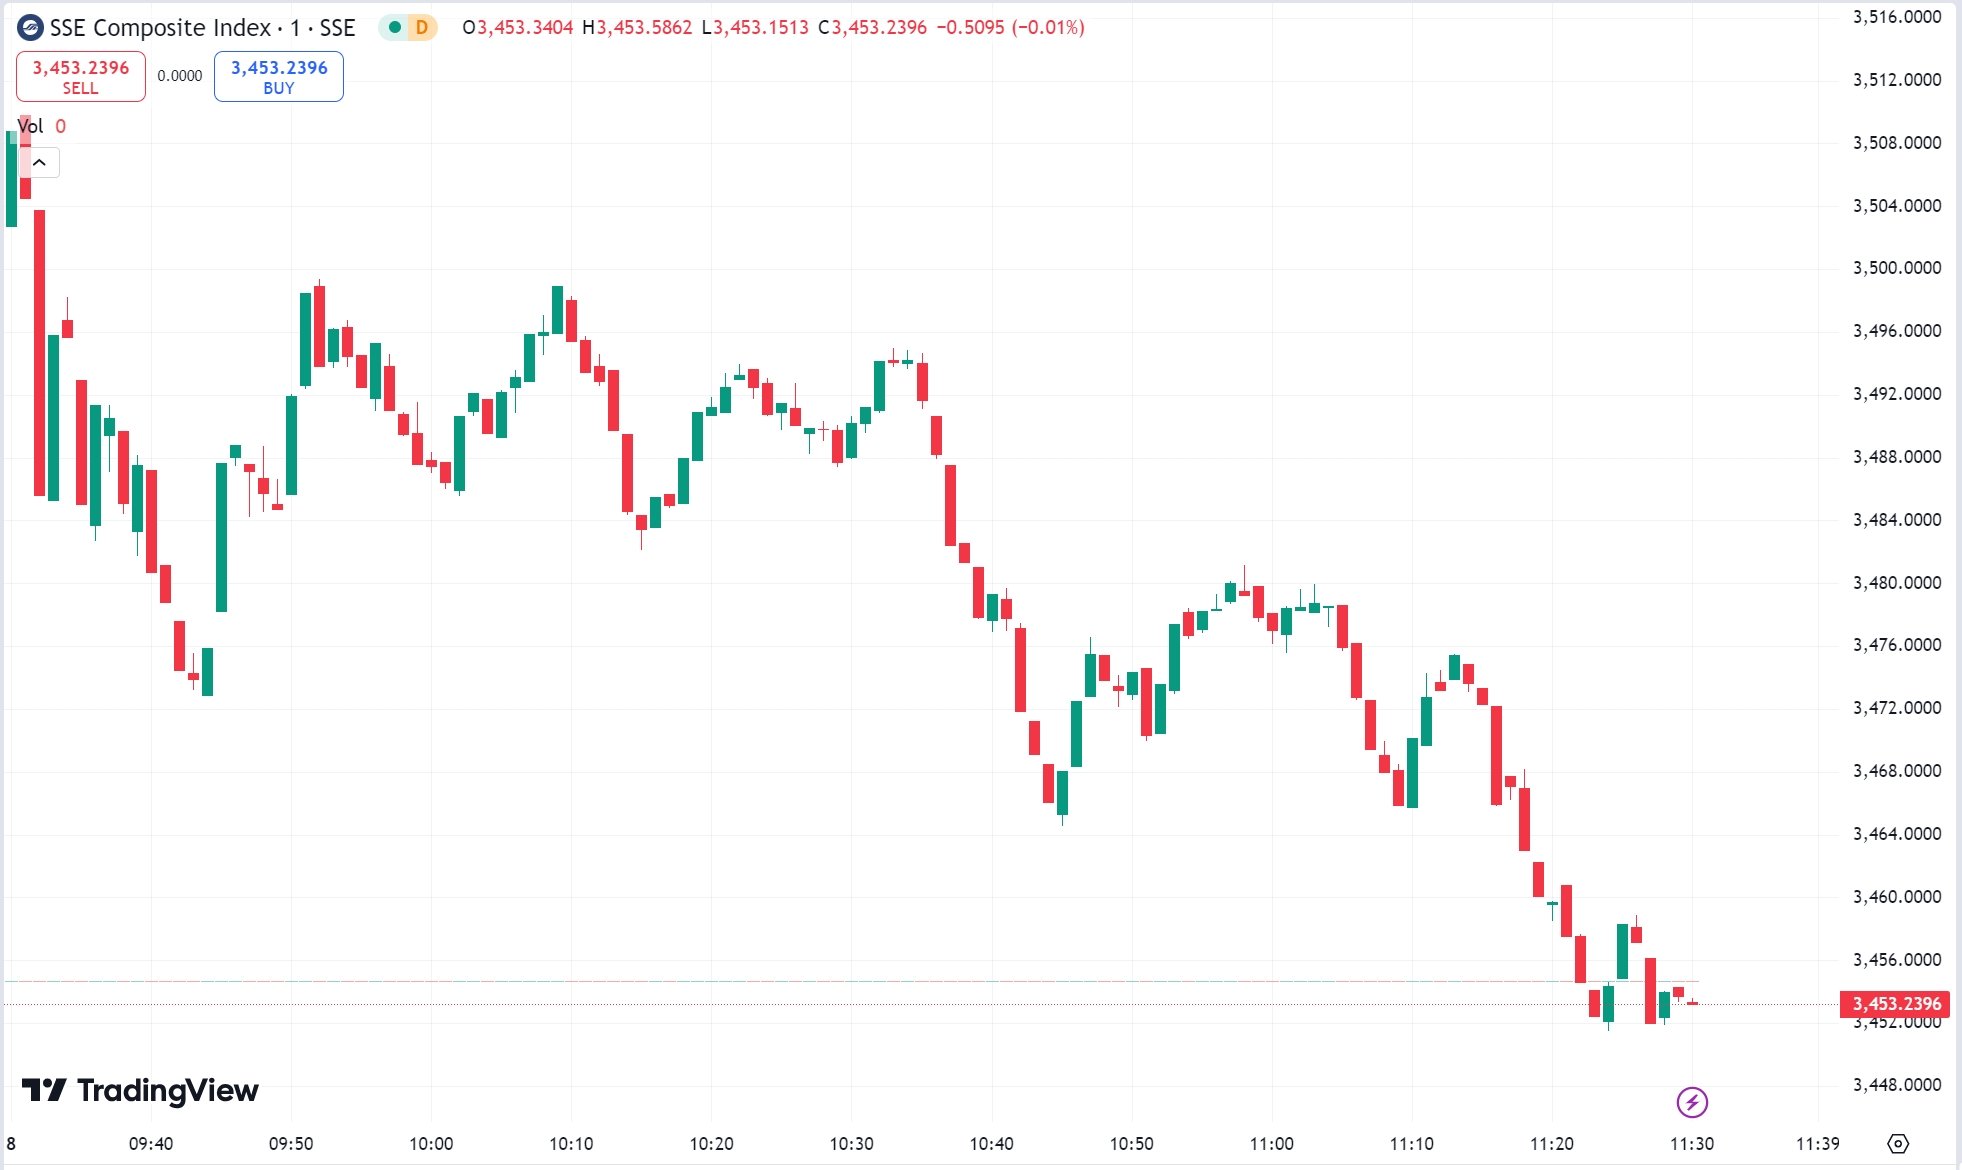
Task: Click the spread value 0.0000
Action: click(x=180, y=76)
